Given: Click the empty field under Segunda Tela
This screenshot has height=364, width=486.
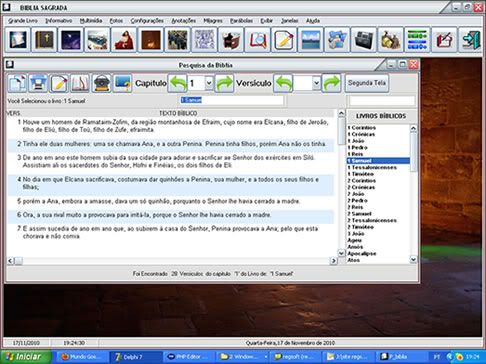Looking at the screenshot, I should point(382,100).
